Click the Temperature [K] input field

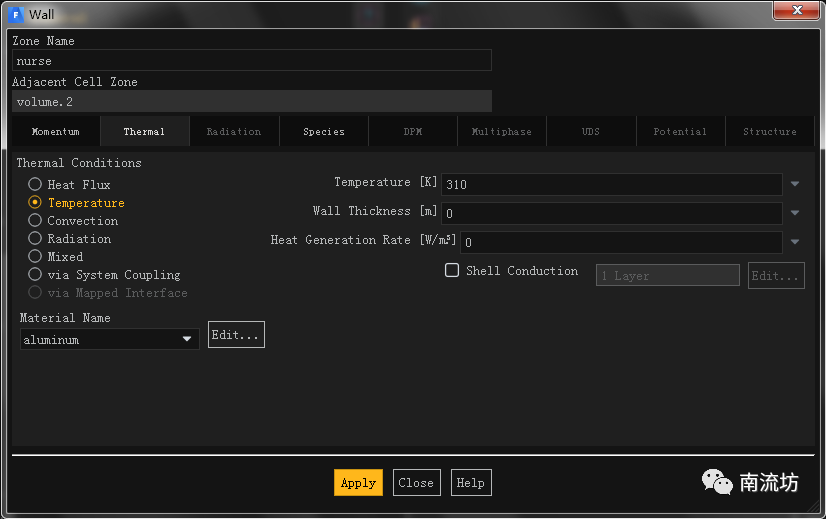[611, 185]
